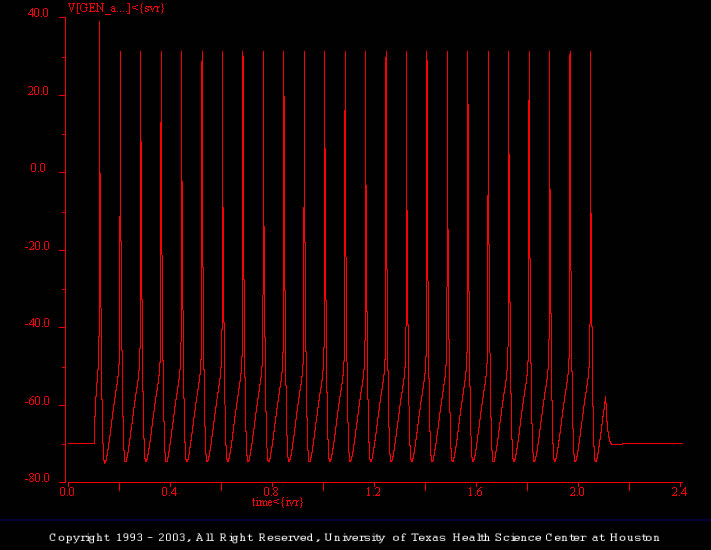This screenshot has height=550, width=711.
Task: Click the 0.4 x-axis tick label
Action: [169, 492]
